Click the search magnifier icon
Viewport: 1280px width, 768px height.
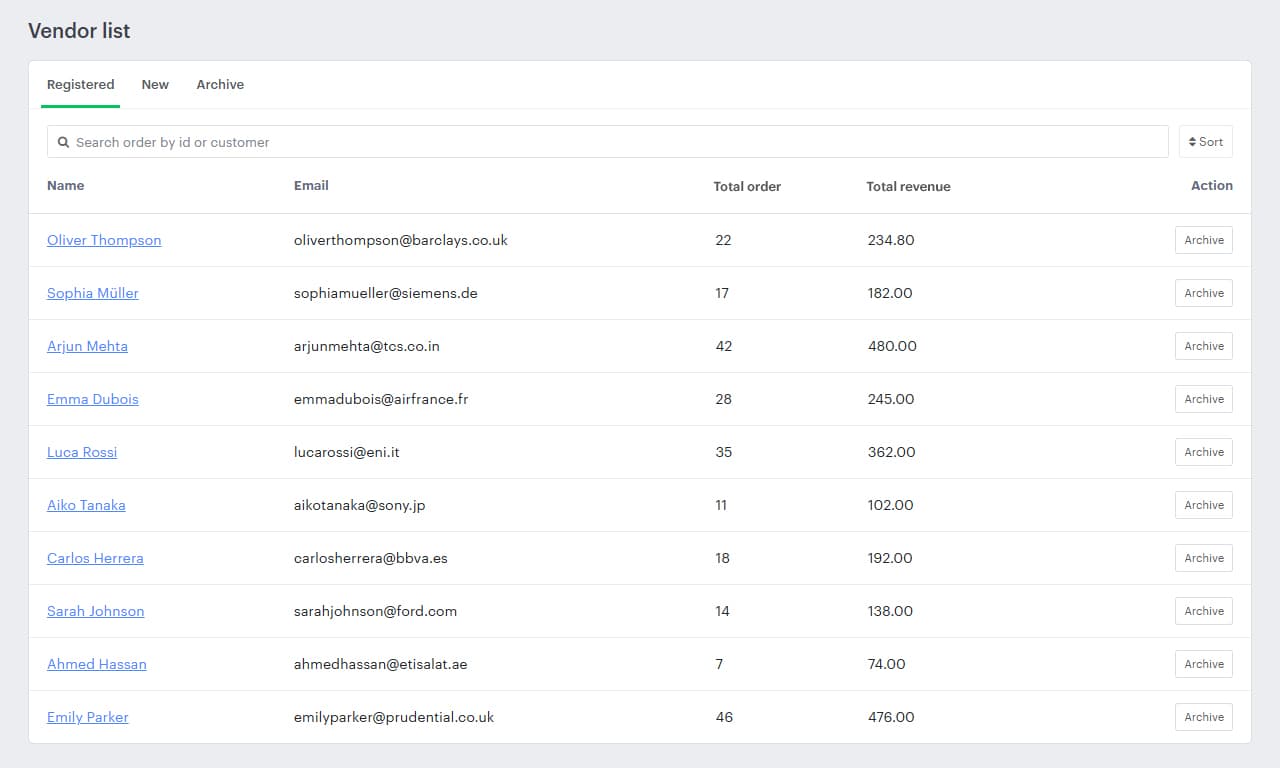pyautogui.click(x=63, y=142)
